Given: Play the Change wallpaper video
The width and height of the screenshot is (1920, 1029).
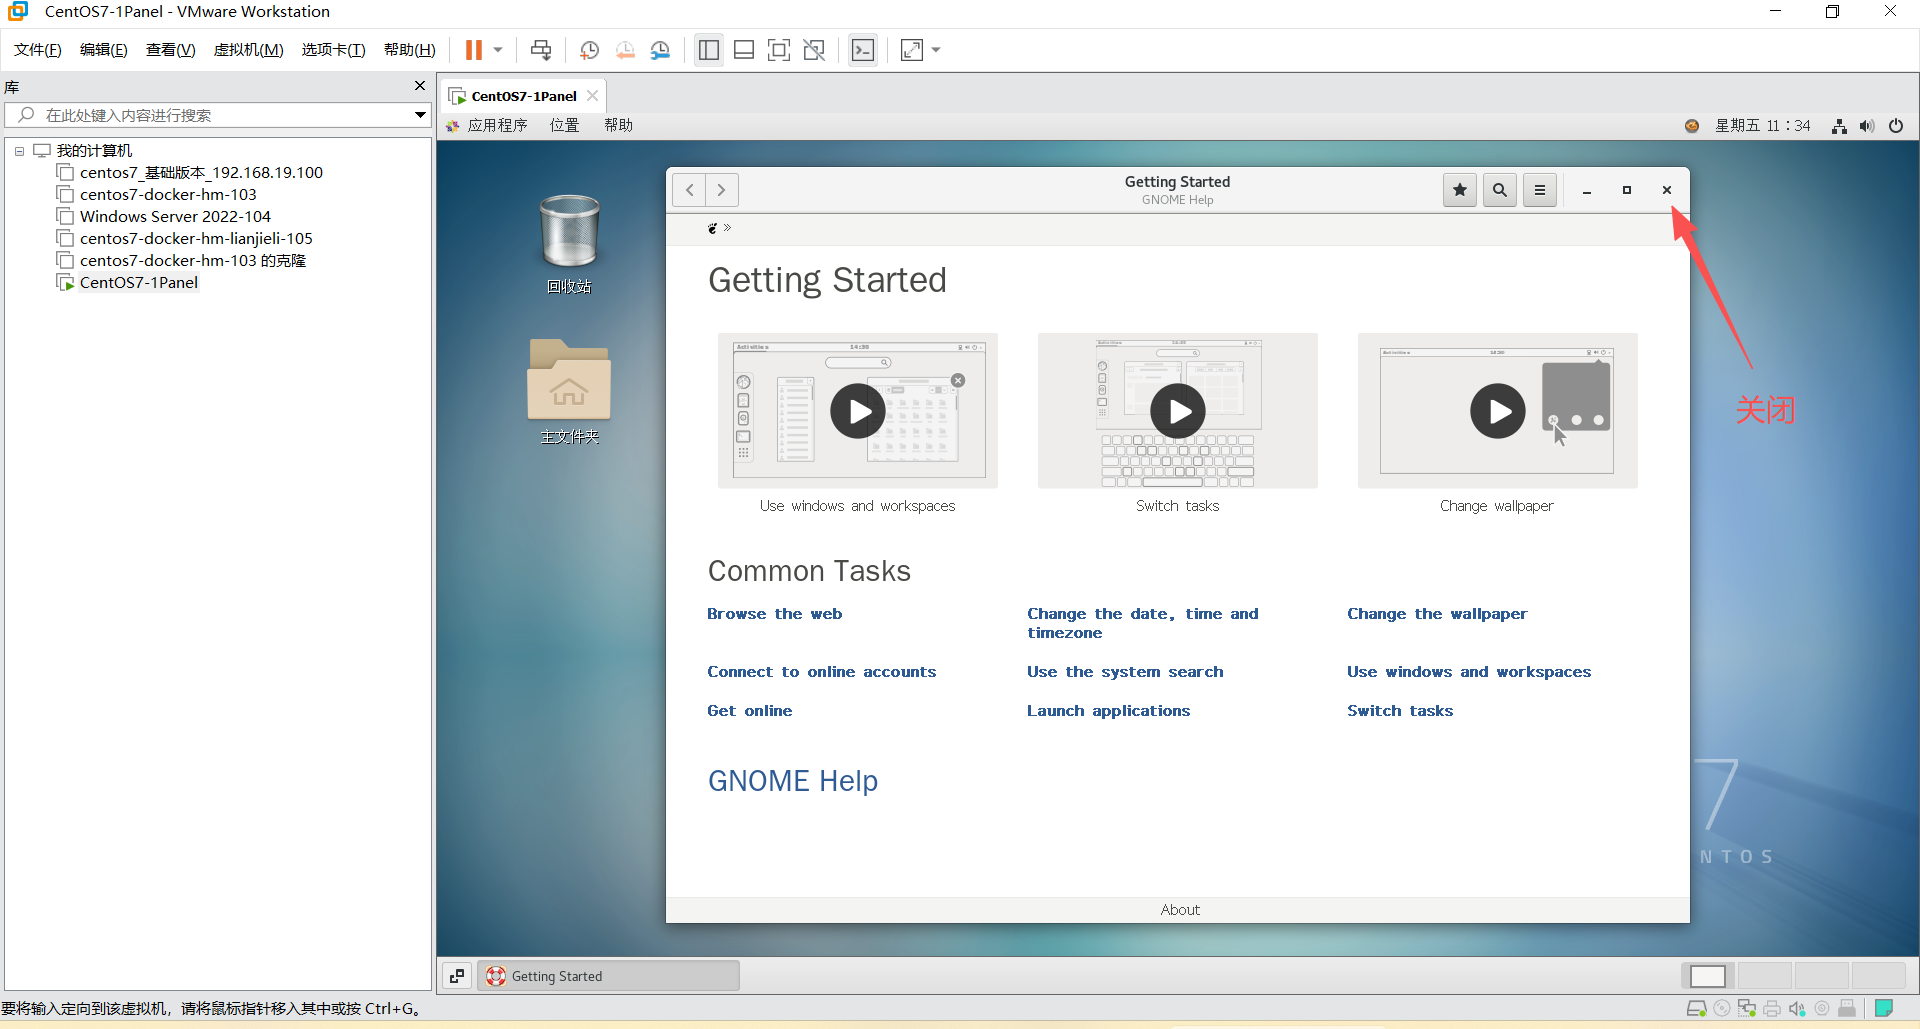Looking at the screenshot, I should 1498,411.
